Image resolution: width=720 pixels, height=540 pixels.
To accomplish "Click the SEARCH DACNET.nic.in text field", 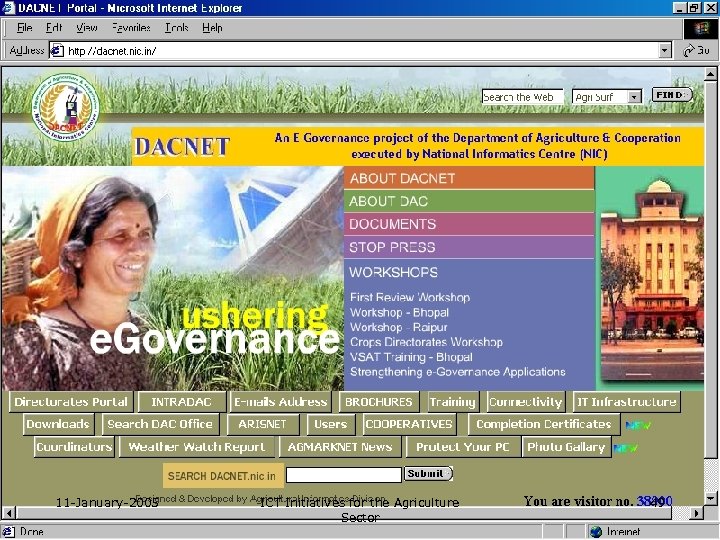I will 343,475.
